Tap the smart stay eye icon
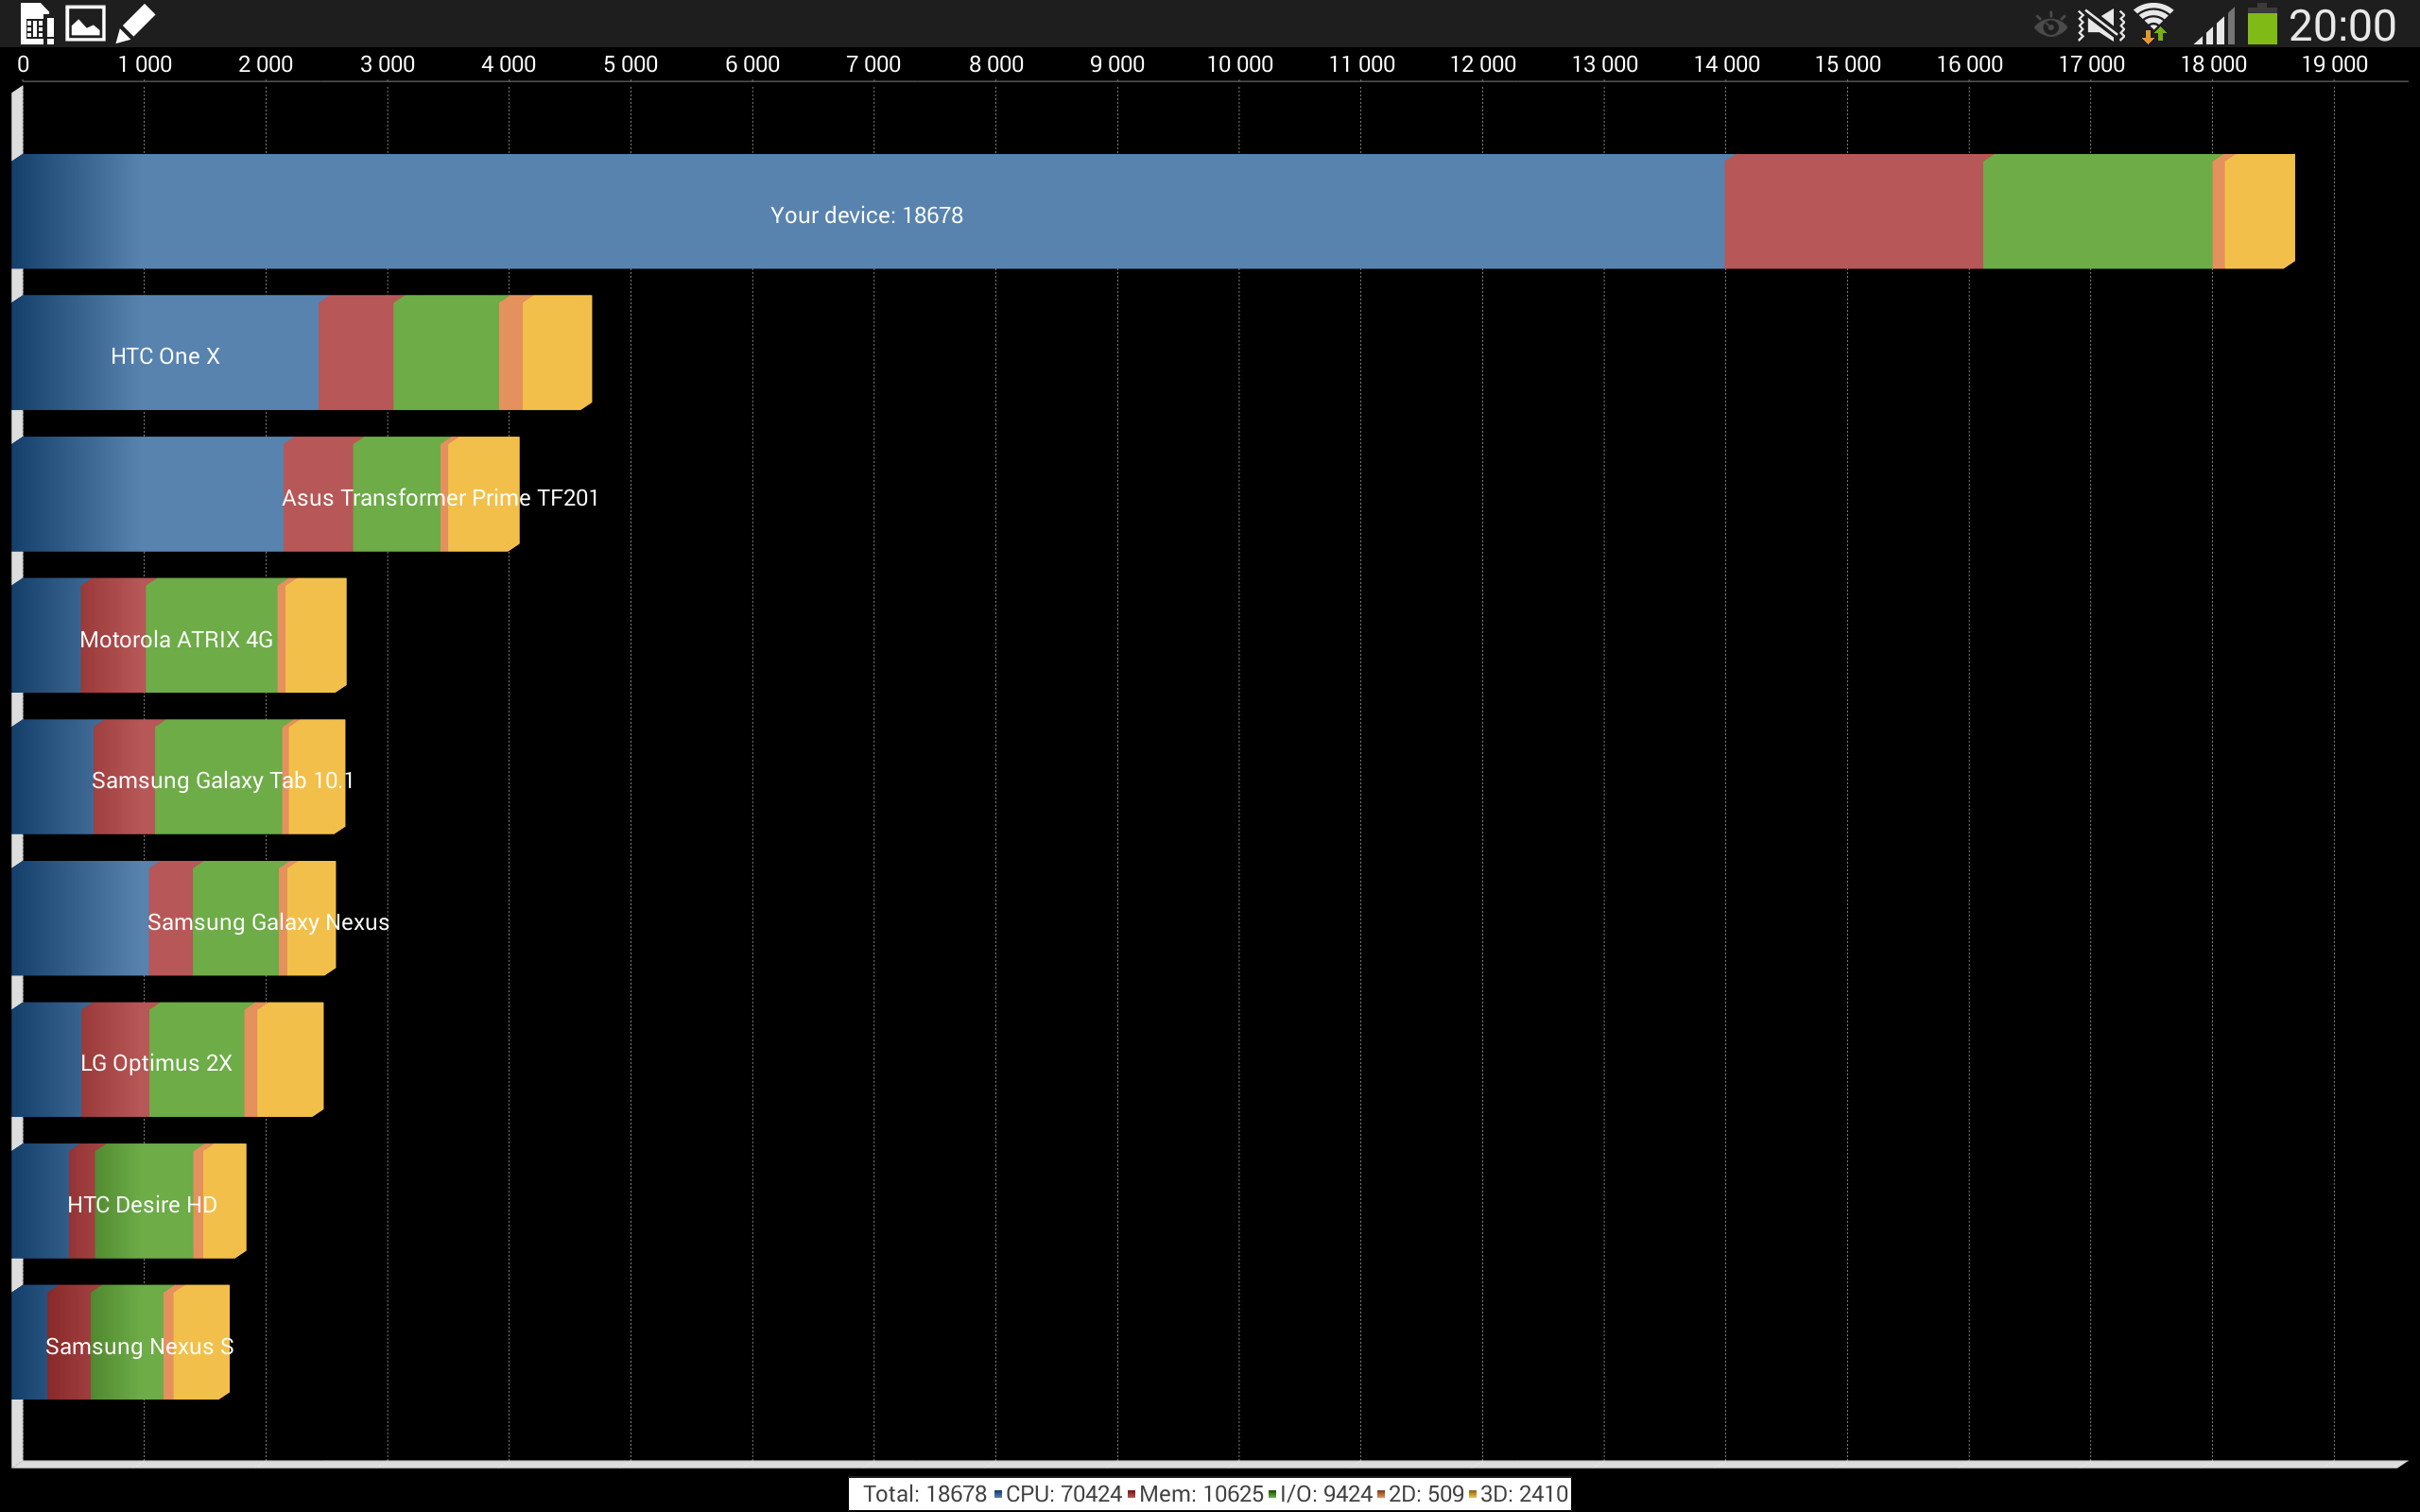Viewport: 2420px width, 1512px height. [2050, 25]
